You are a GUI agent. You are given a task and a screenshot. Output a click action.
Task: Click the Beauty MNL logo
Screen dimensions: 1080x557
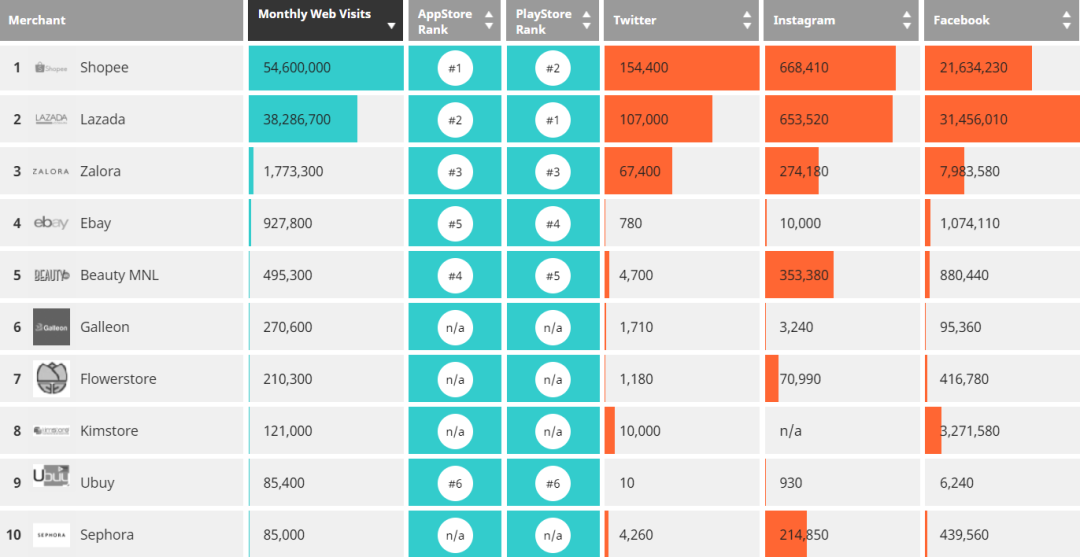point(51,275)
